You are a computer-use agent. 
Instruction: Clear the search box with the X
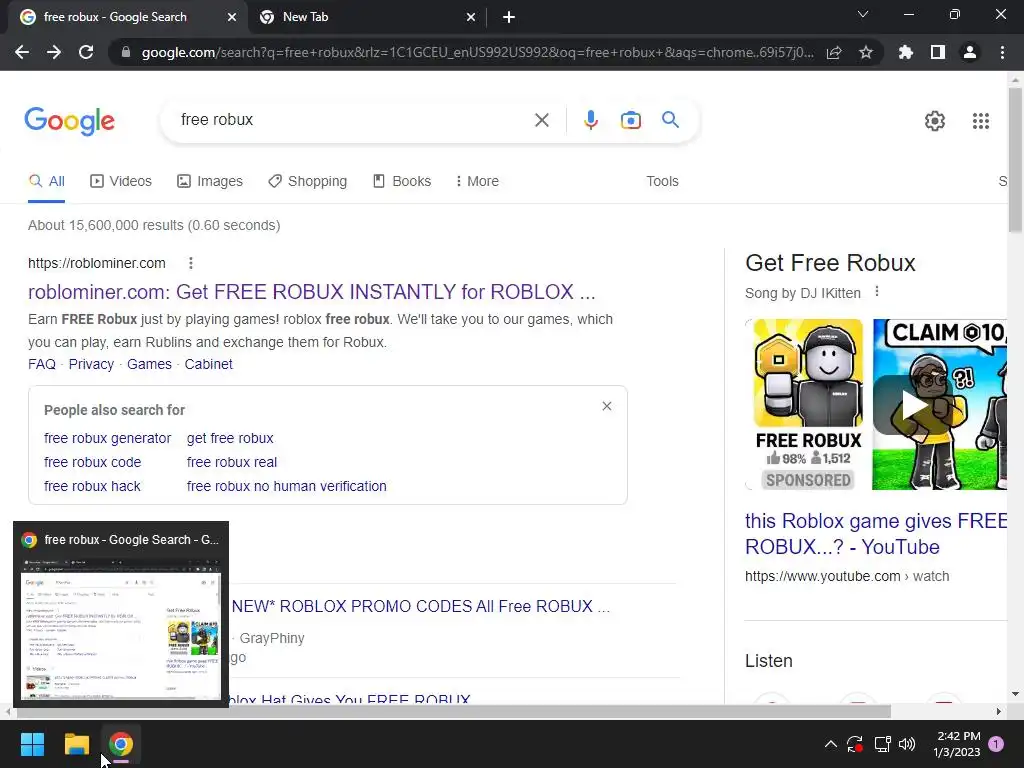tap(541, 120)
